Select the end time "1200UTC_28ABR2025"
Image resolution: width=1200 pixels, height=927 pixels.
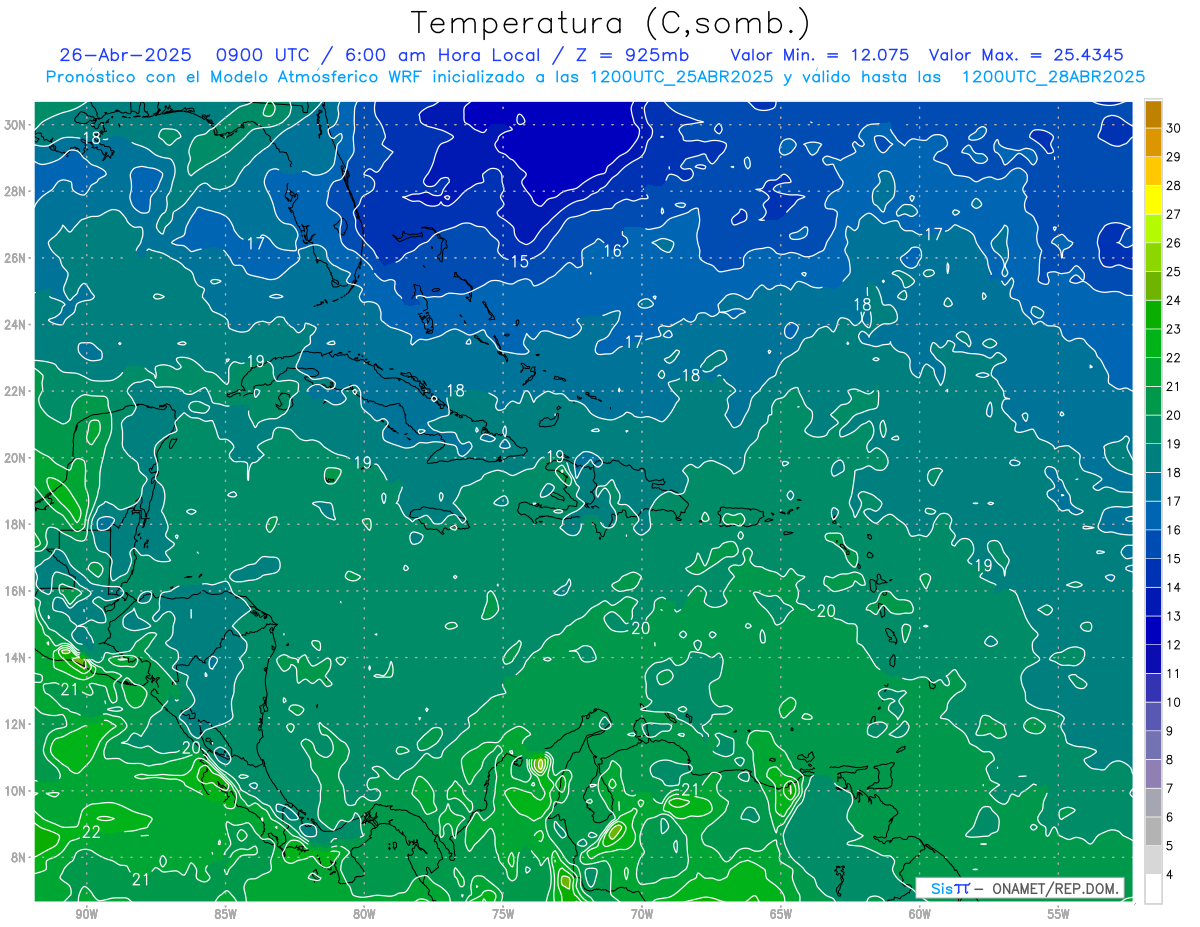click(1052, 77)
